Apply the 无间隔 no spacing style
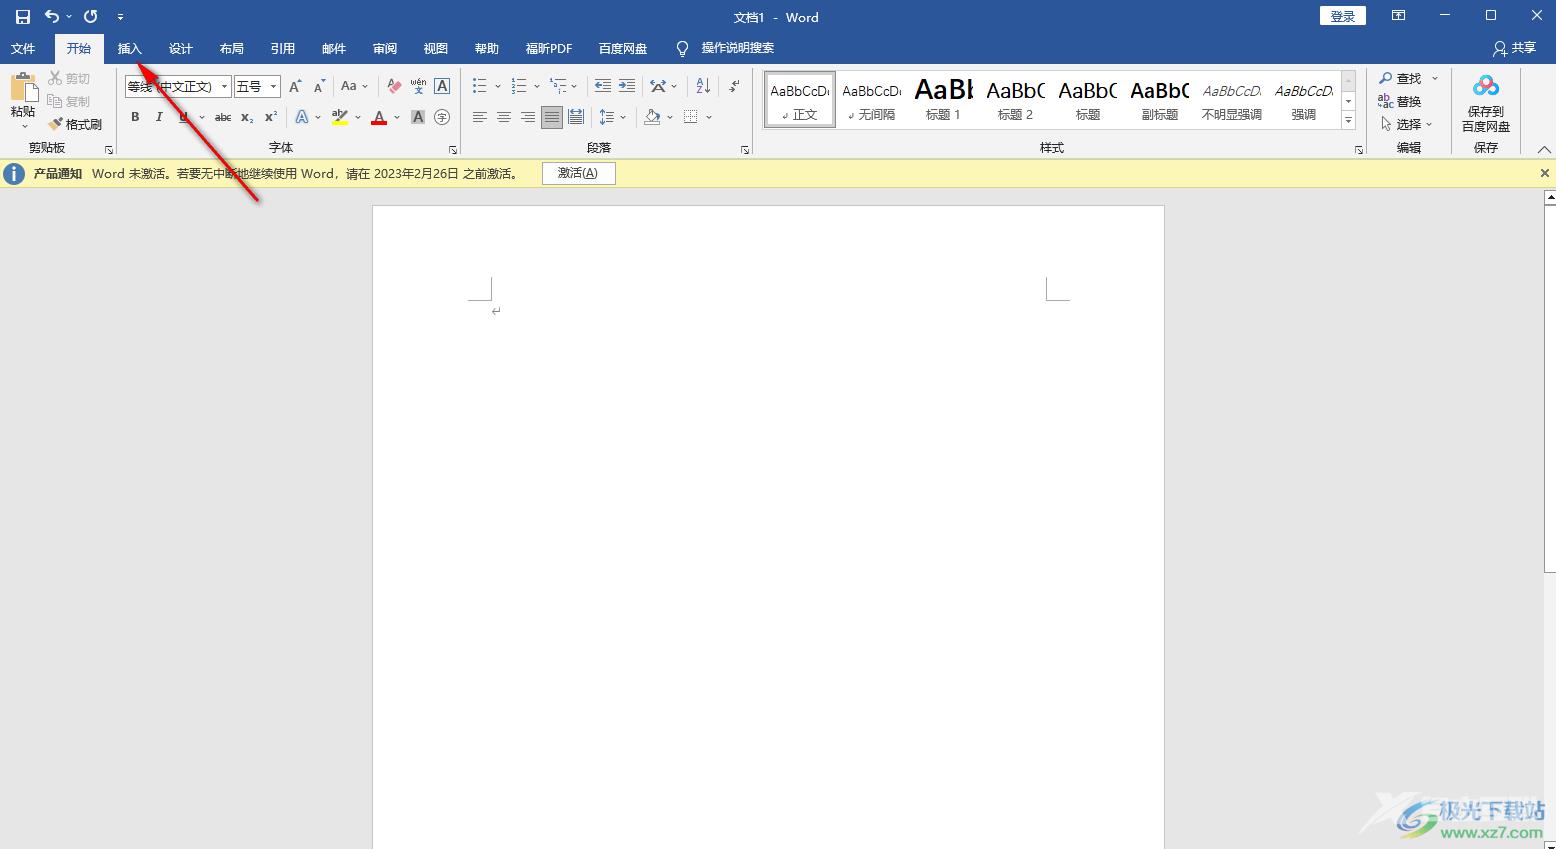1556x849 pixels. [x=871, y=99]
